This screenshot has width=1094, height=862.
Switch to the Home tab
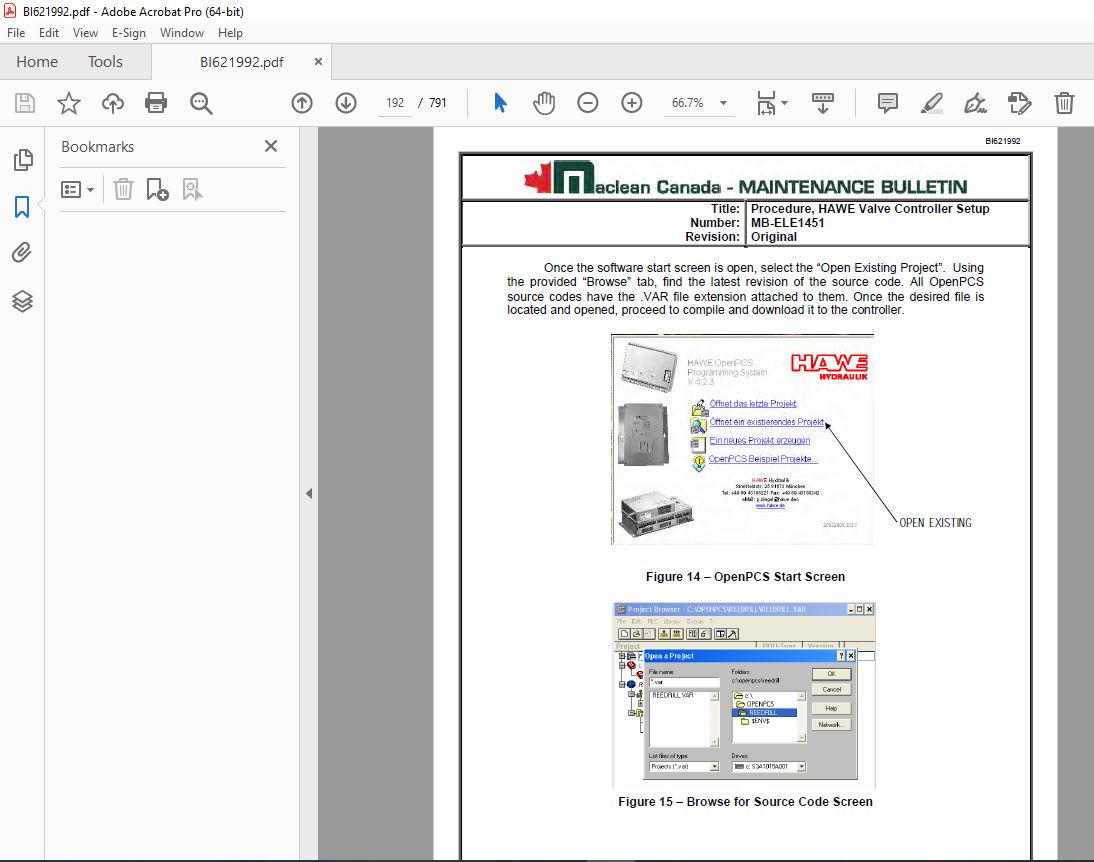point(37,61)
